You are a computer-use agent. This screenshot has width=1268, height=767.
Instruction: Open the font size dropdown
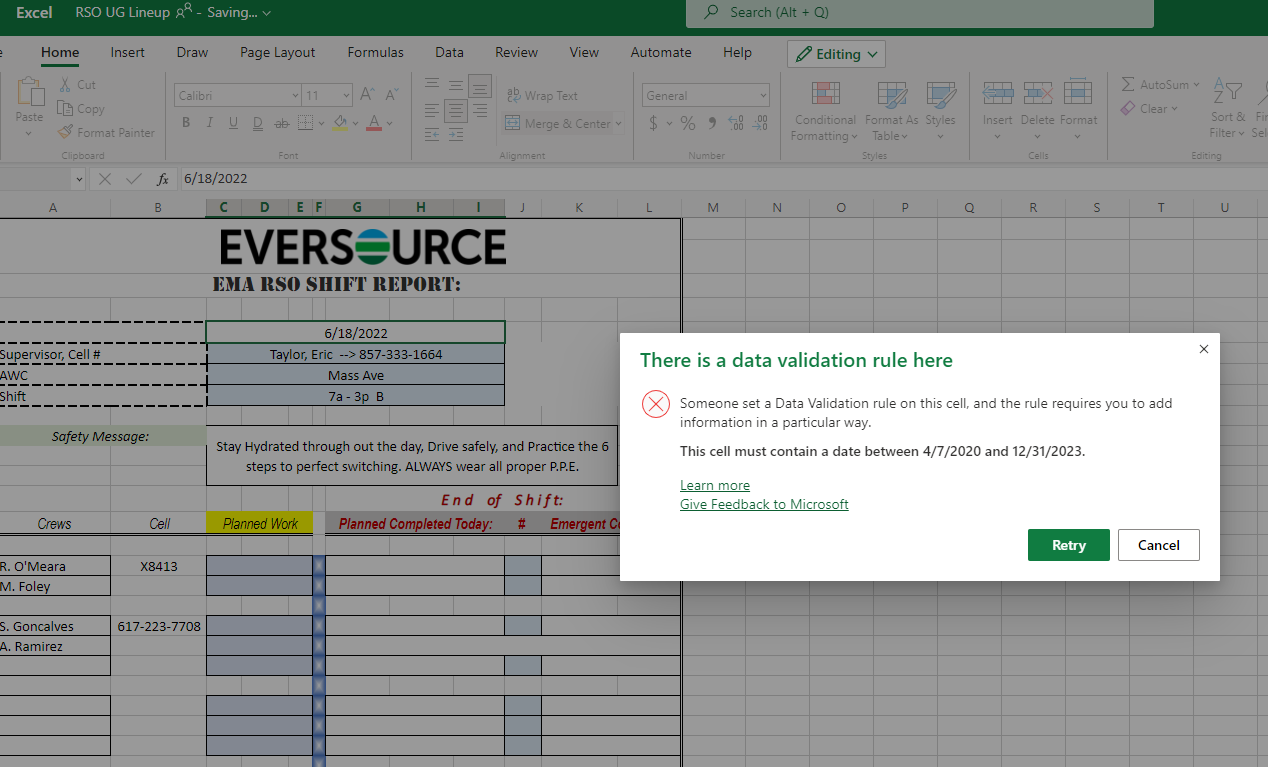345,95
